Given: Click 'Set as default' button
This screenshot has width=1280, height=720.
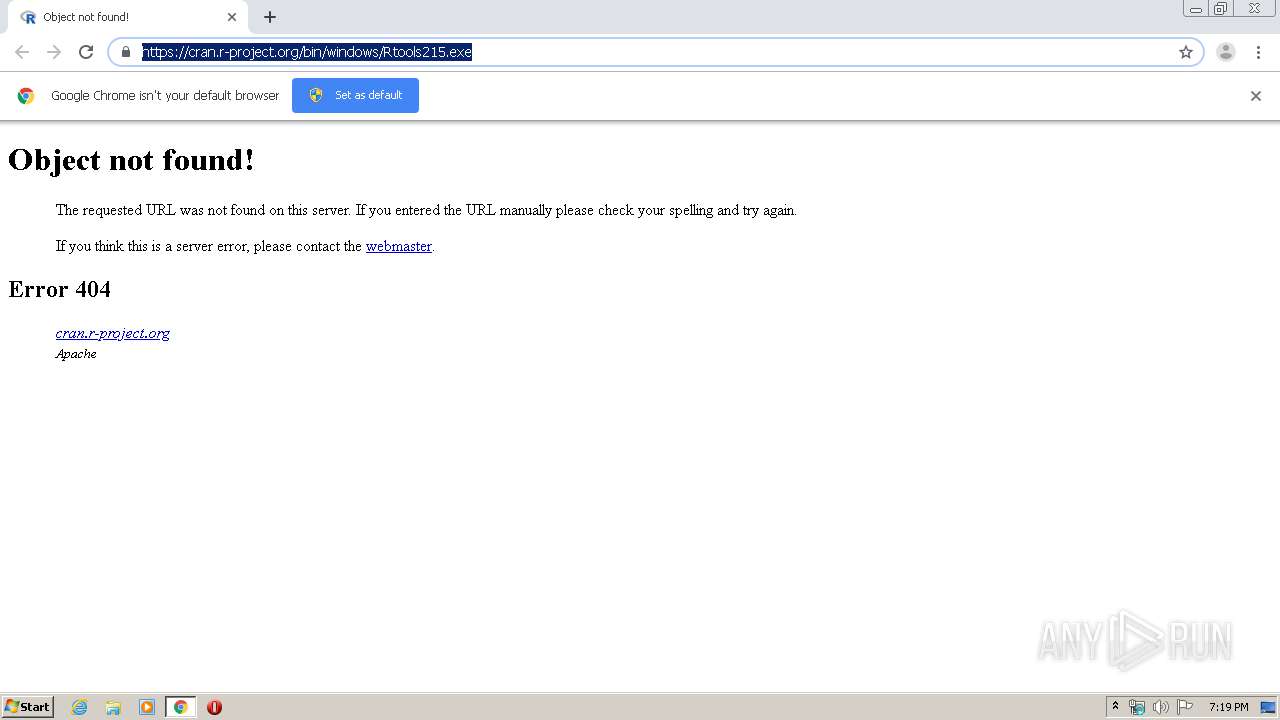Looking at the screenshot, I should click(x=355, y=95).
